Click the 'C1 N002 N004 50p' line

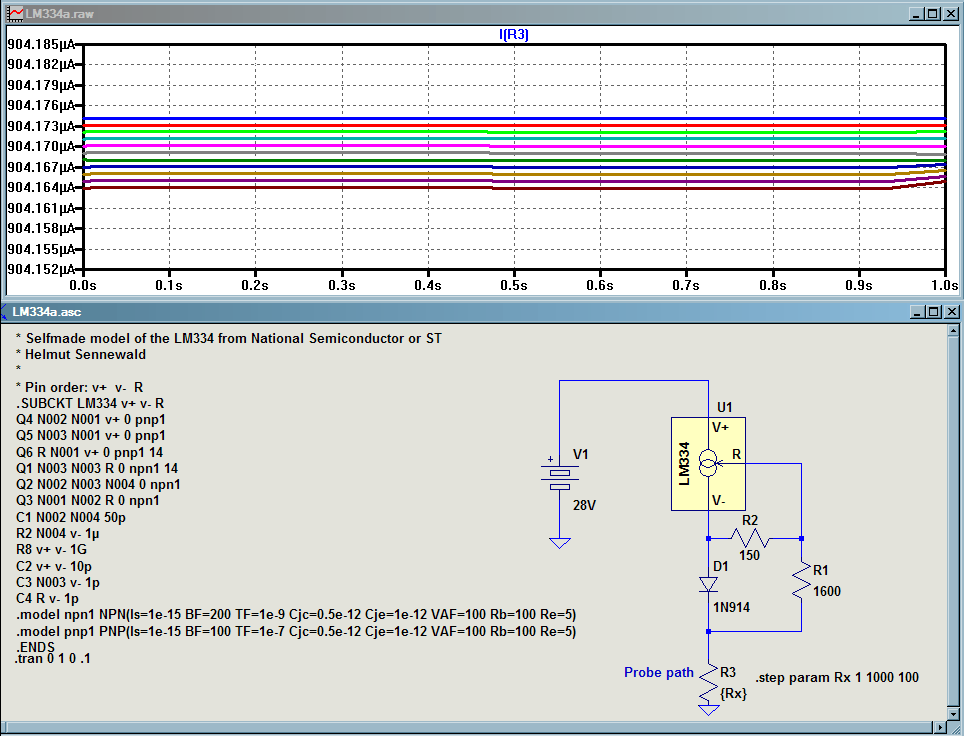[71, 518]
